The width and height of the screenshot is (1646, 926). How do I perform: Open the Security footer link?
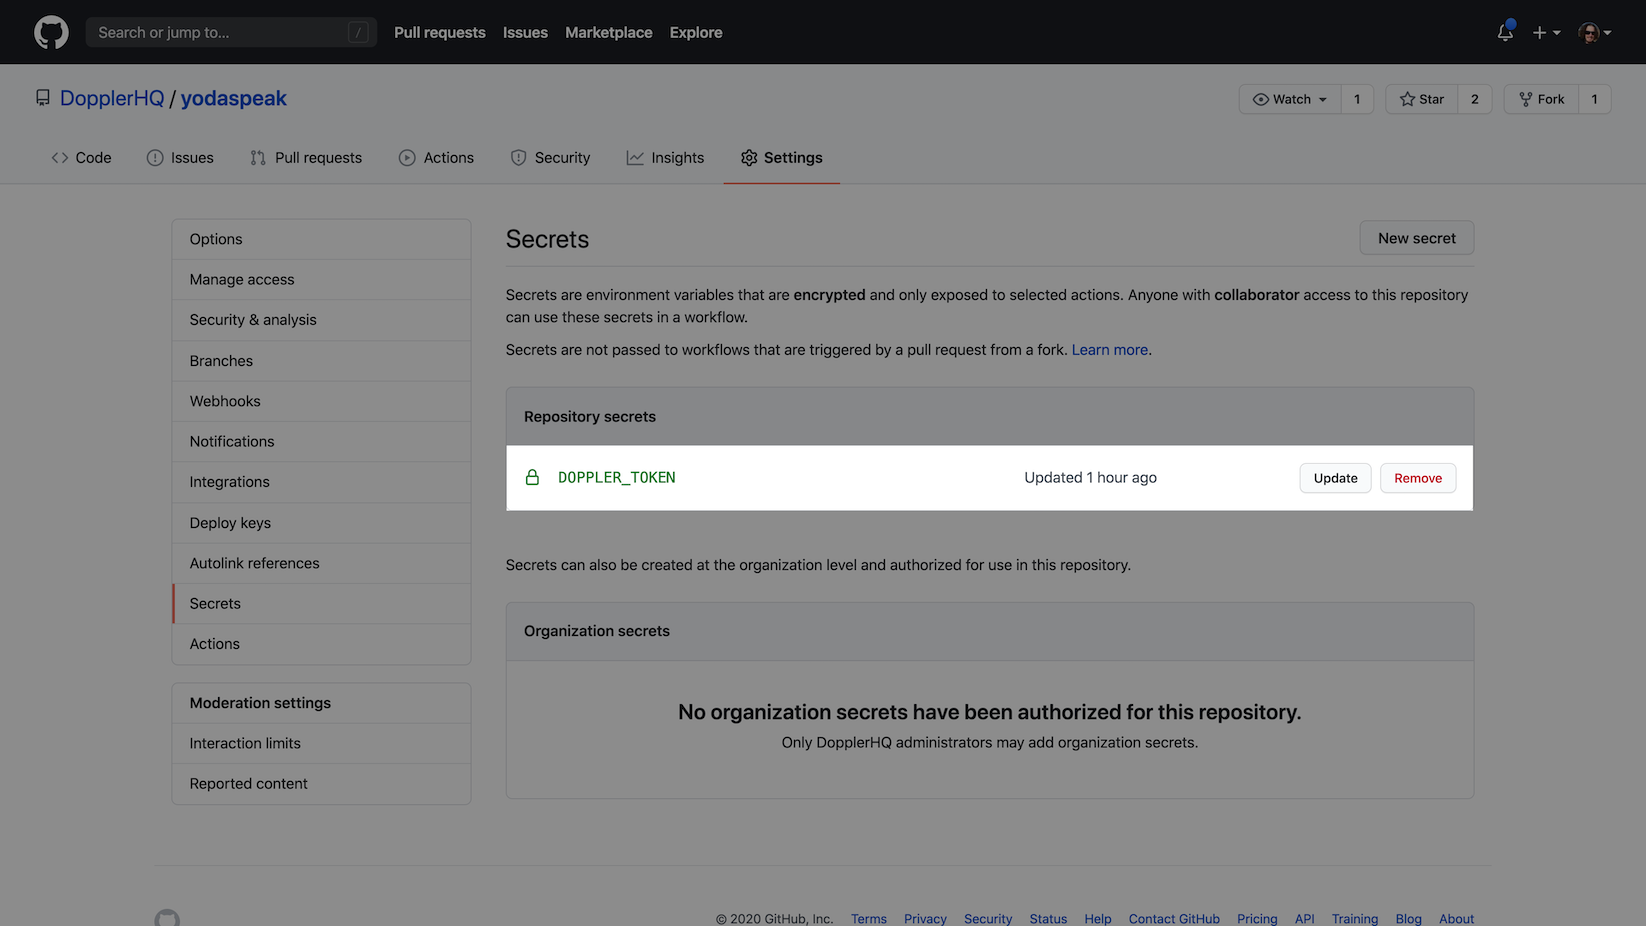pyautogui.click(x=988, y=919)
